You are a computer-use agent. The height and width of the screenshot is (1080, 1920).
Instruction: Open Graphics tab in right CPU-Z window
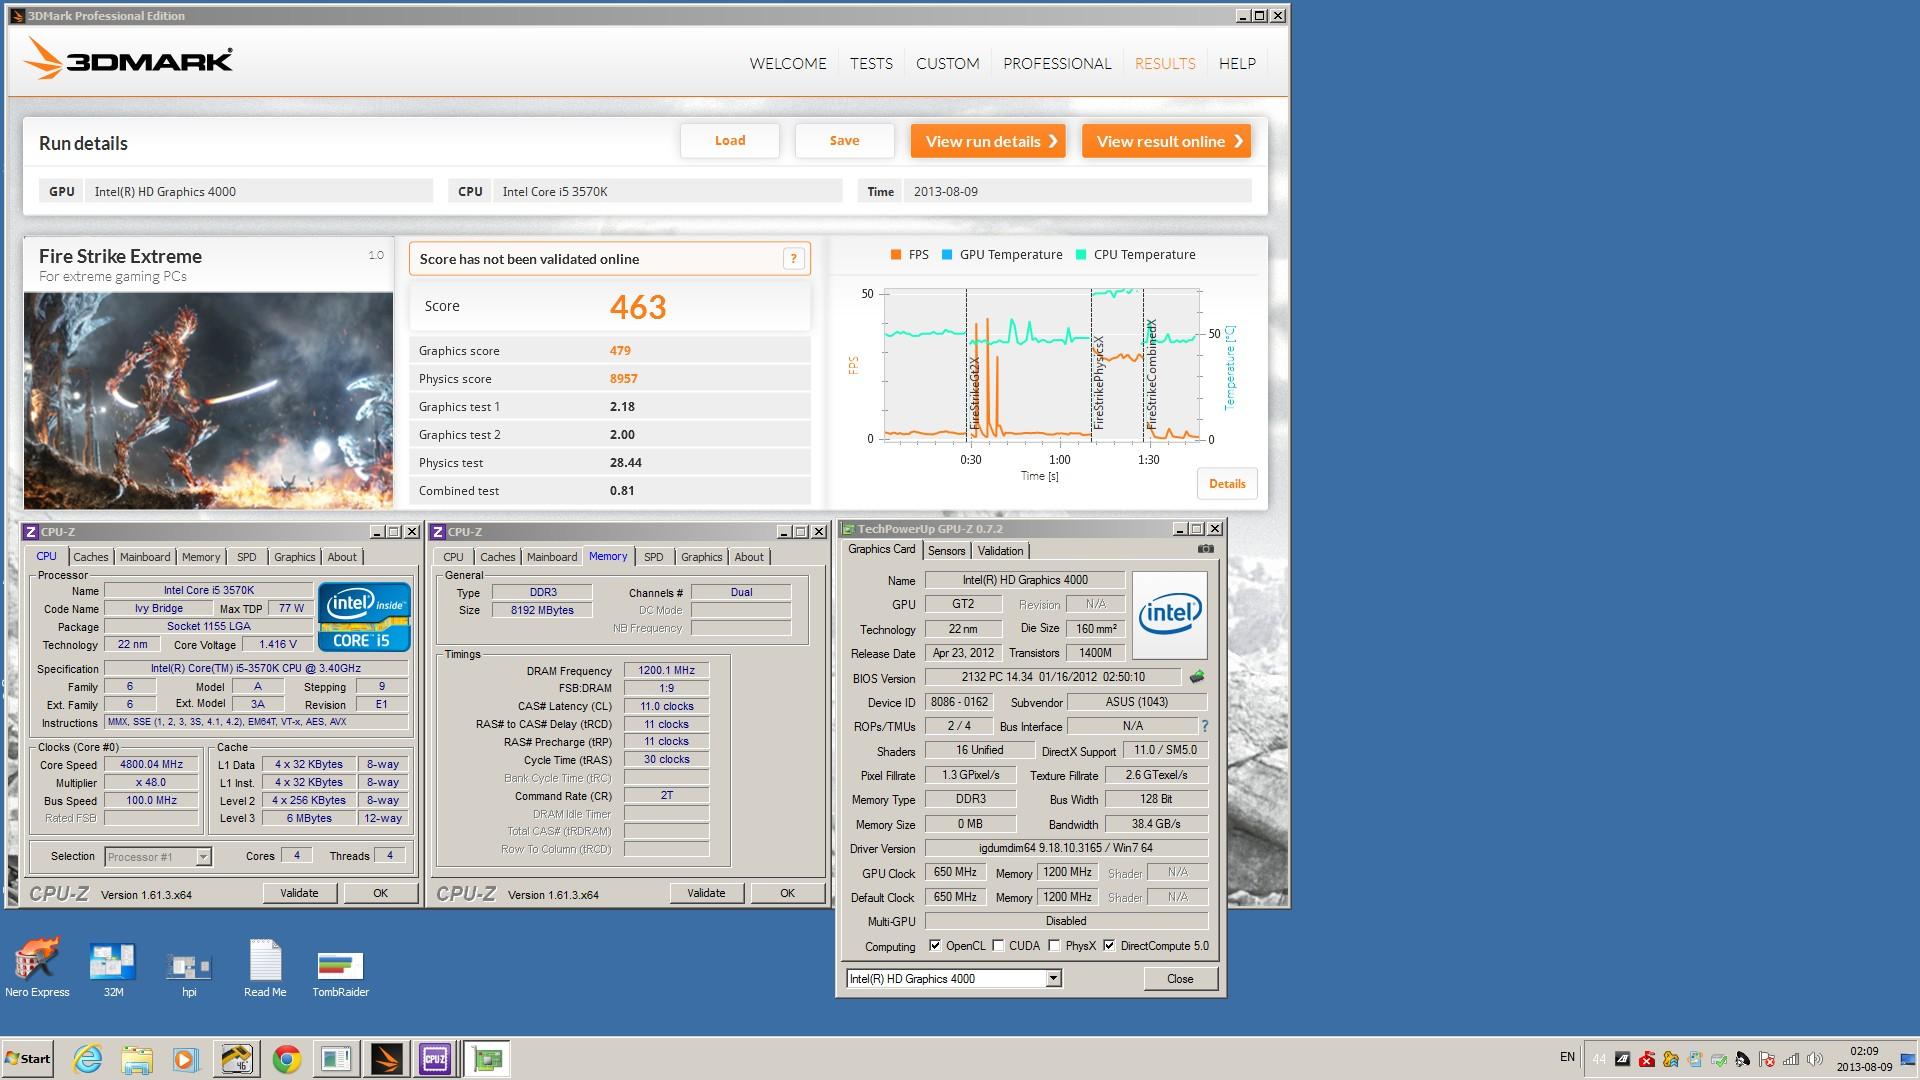coord(701,557)
